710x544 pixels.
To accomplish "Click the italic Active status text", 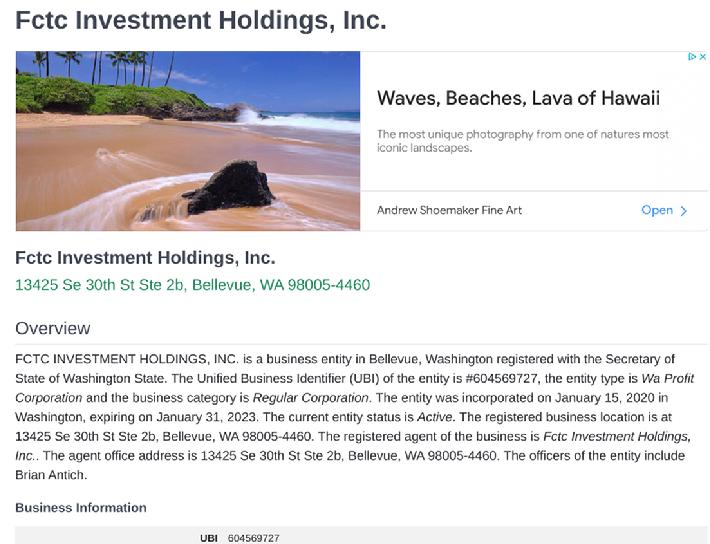I will point(435,417).
